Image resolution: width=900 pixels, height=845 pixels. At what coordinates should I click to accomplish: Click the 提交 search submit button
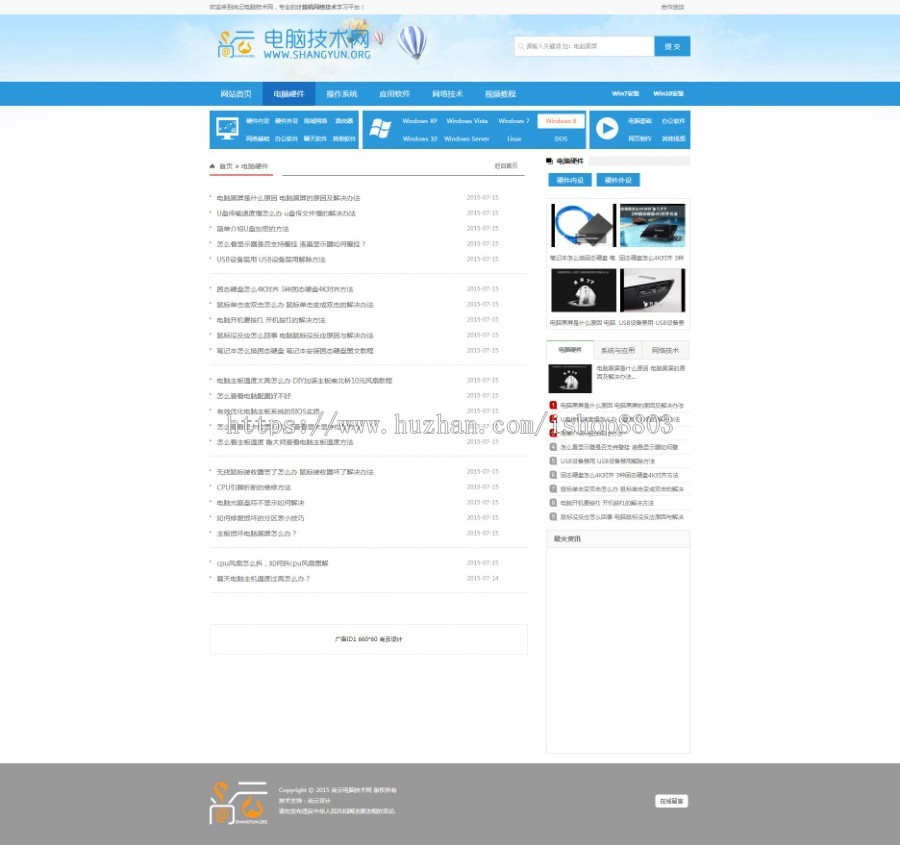[672, 46]
